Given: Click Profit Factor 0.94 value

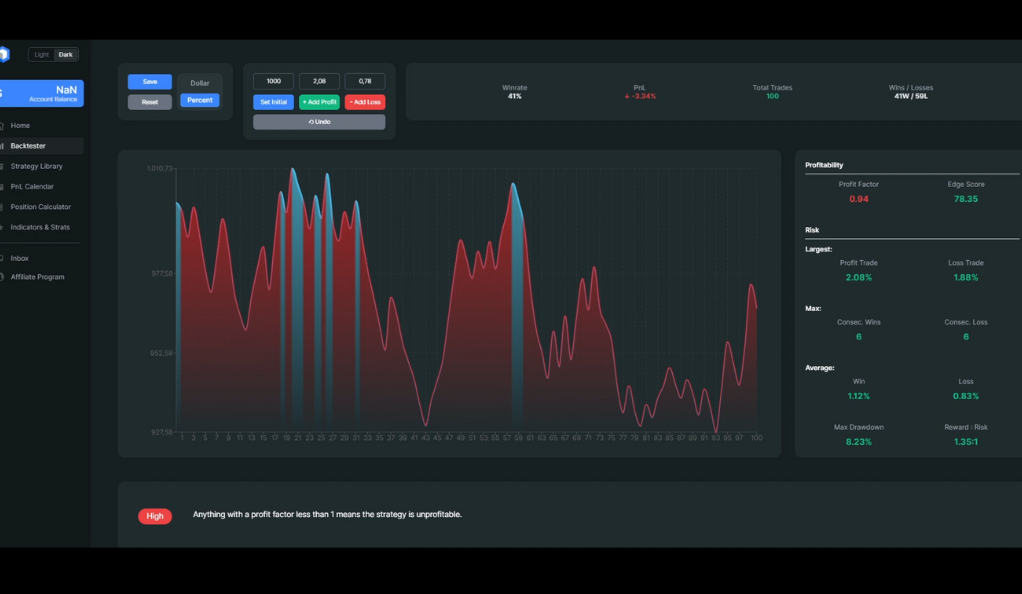Looking at the screenshot, I should (x=858, y=199).
